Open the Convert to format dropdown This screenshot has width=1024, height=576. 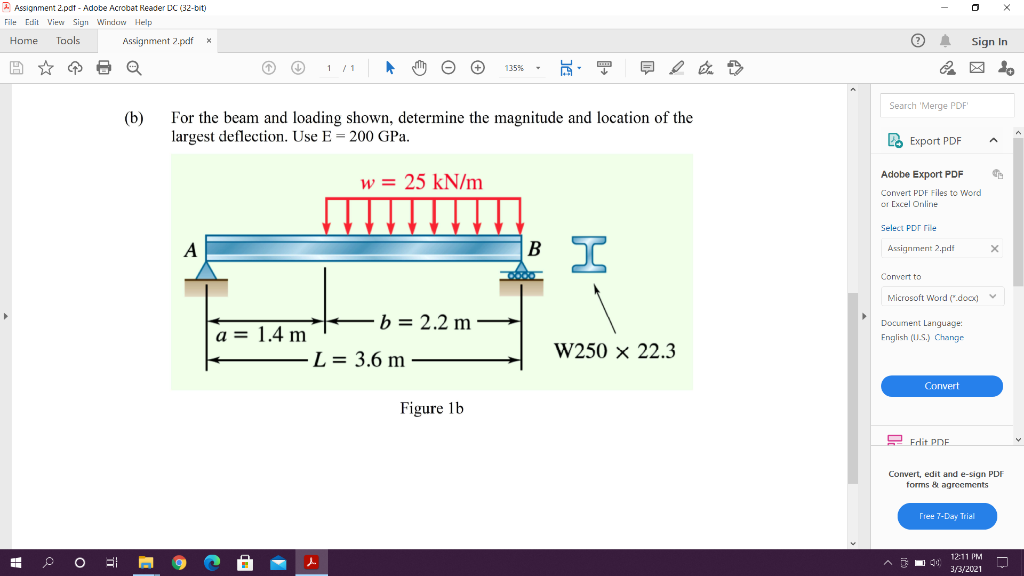coord(941,297)
